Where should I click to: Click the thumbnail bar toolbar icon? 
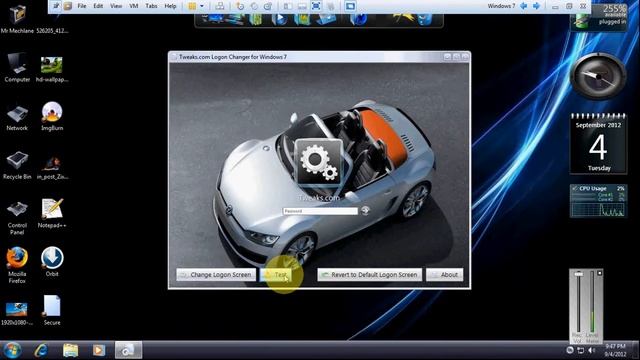pos(302,6)
